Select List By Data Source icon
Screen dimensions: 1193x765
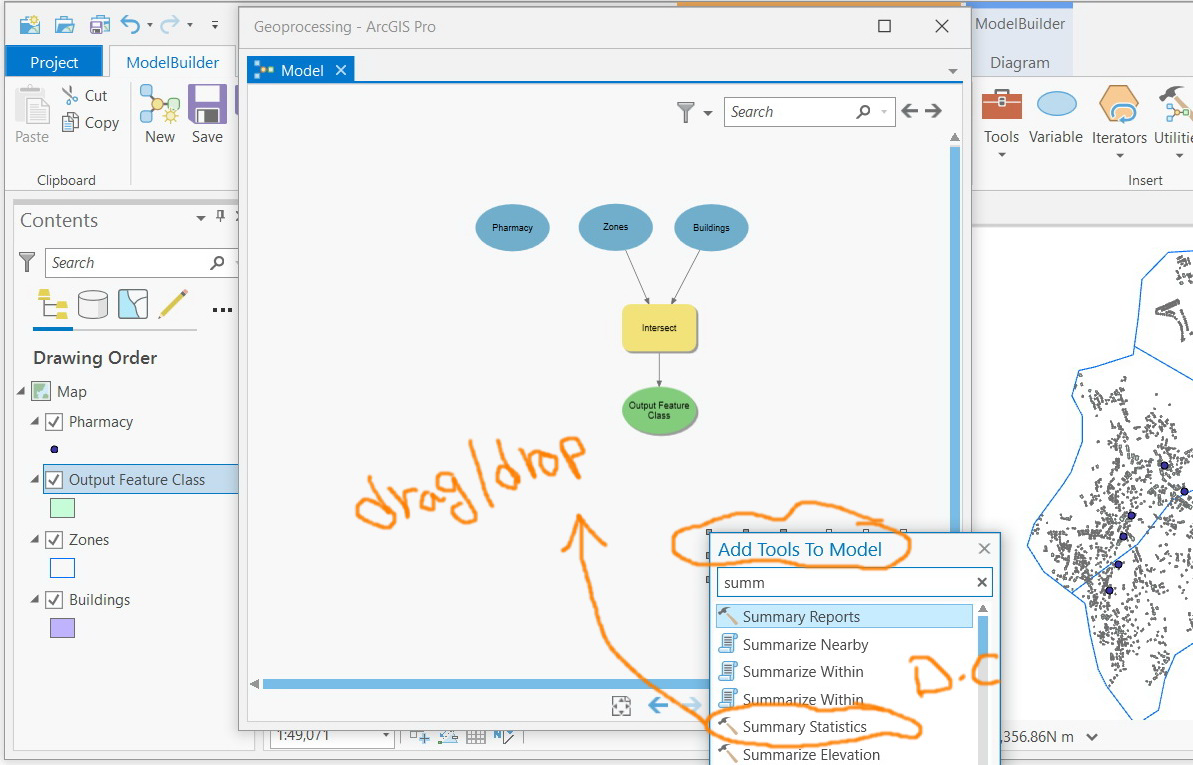[x=93, y=304]
